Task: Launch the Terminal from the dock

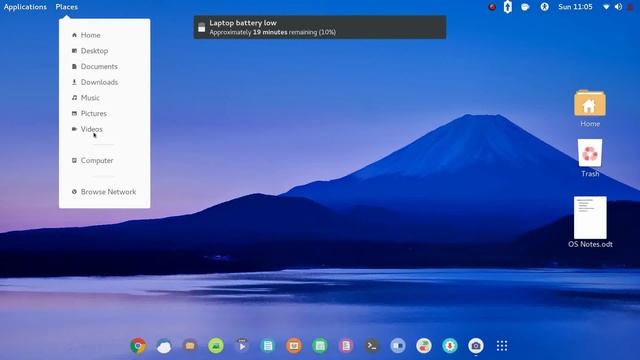Action: [372, 346]
